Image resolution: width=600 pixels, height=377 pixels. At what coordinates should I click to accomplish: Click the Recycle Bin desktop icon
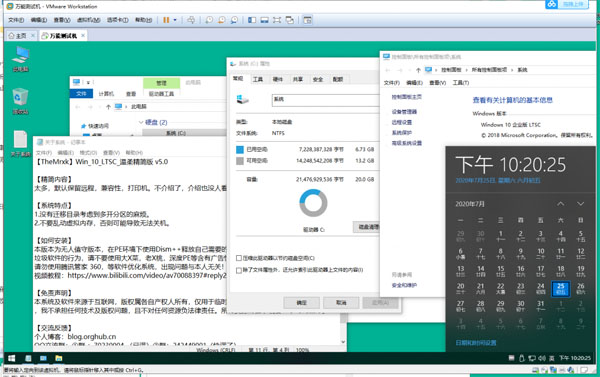tap(20, 101)
